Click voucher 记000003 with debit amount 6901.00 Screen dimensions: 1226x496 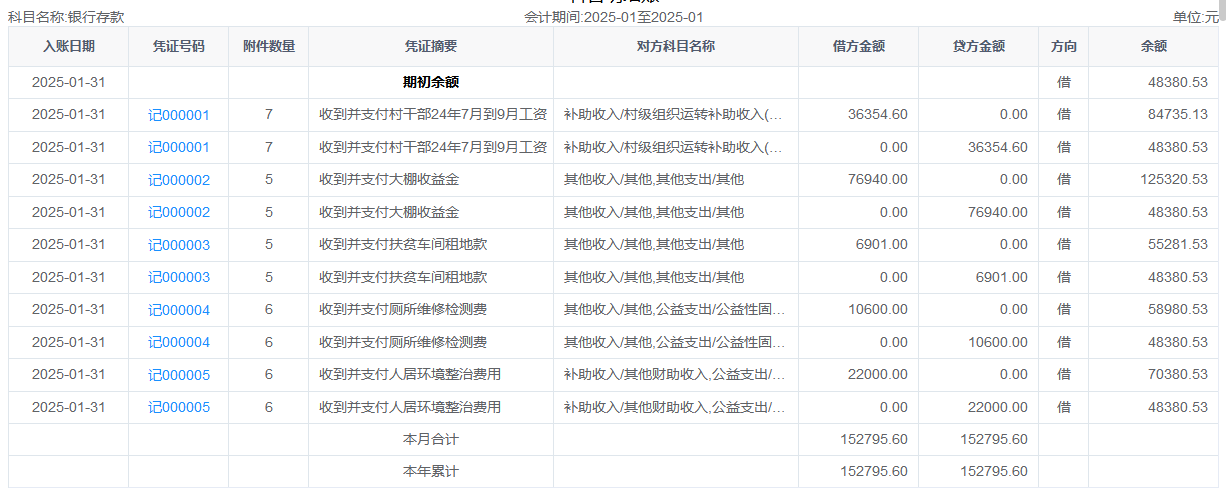coord(179,245)
